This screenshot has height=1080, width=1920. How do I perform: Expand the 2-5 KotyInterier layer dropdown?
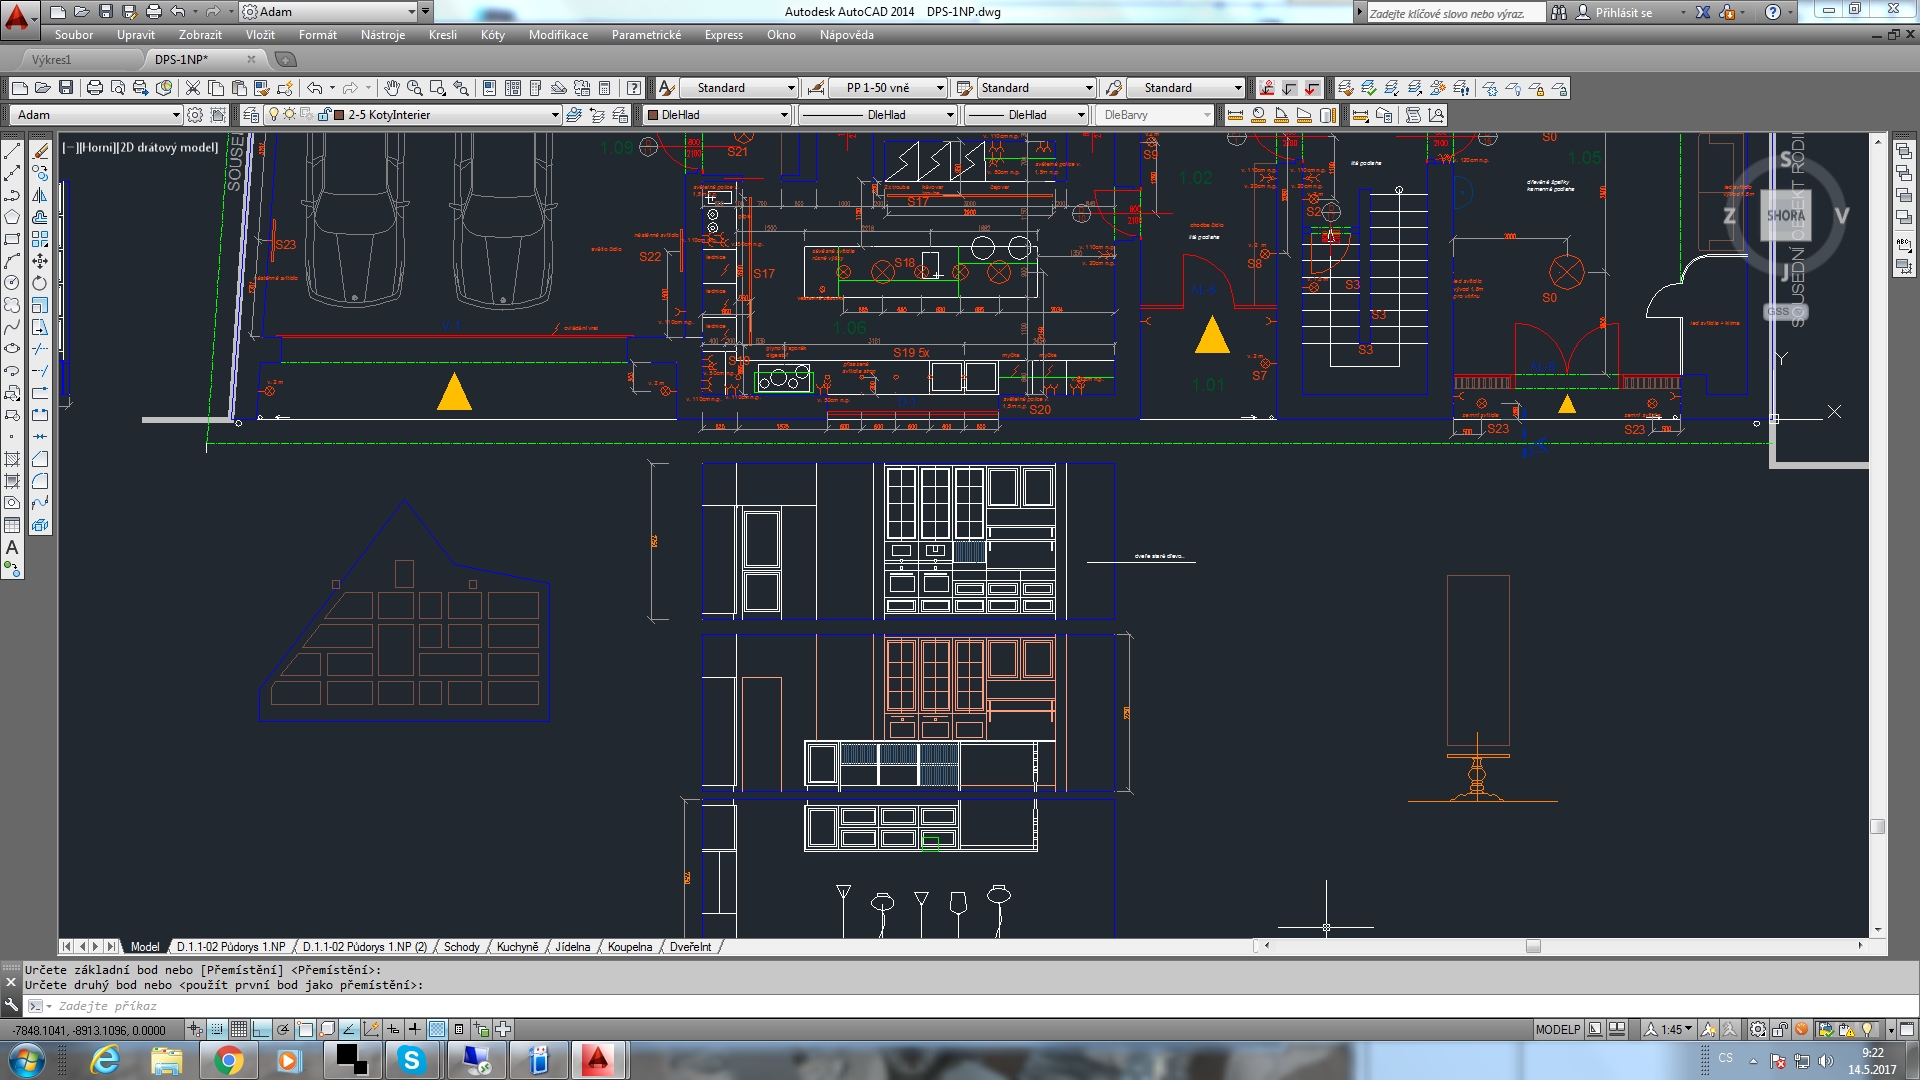555,115
